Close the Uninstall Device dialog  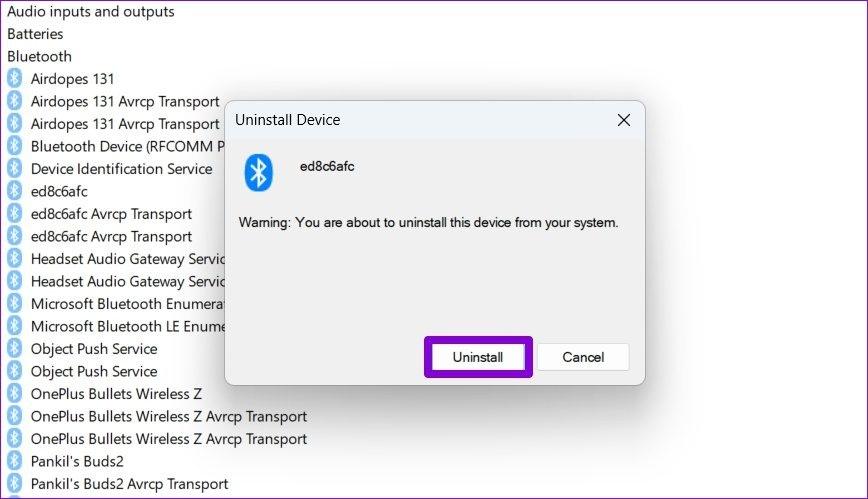tap(623, 120)
